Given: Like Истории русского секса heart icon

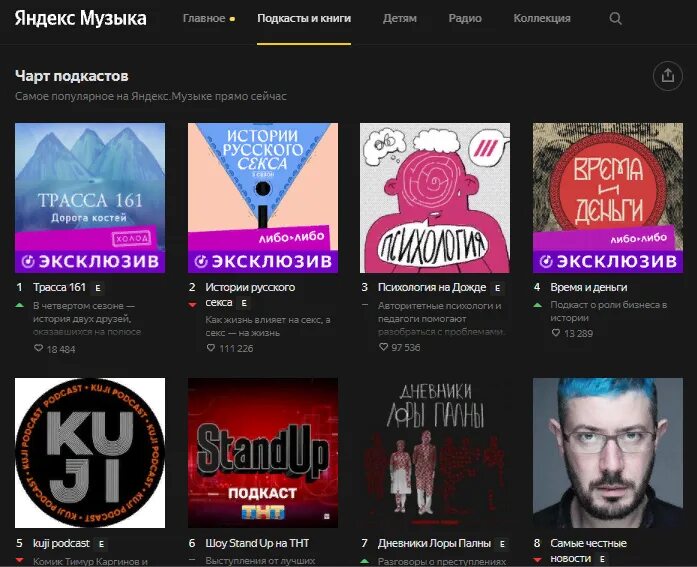Looking at the screenshot, I should (x=211, y=348).
